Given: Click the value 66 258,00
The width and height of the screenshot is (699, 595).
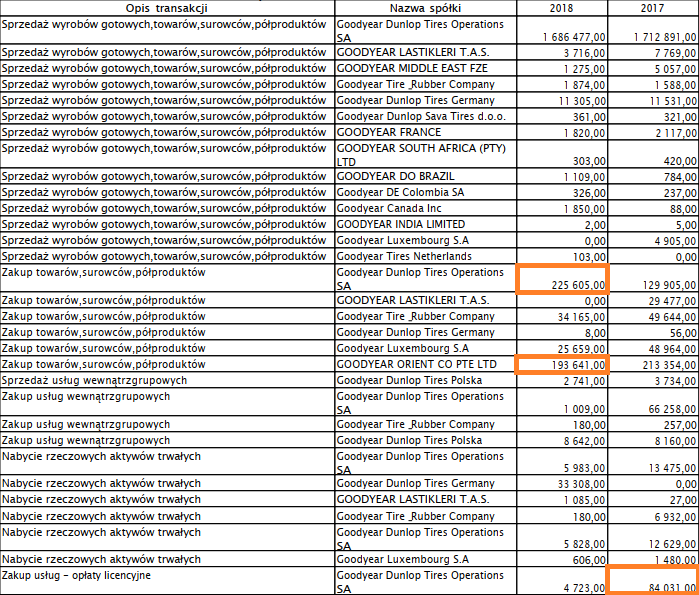Looking at the screenshot, I should 673,409.
